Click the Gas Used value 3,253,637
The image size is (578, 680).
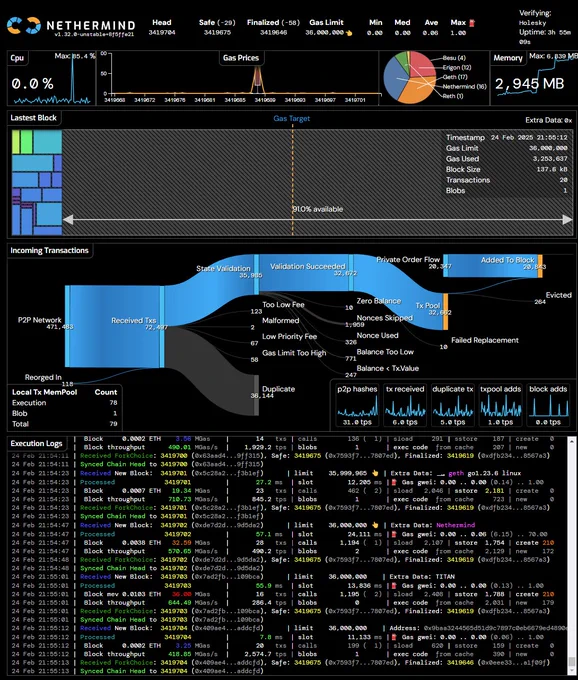[x=550, y=159]
